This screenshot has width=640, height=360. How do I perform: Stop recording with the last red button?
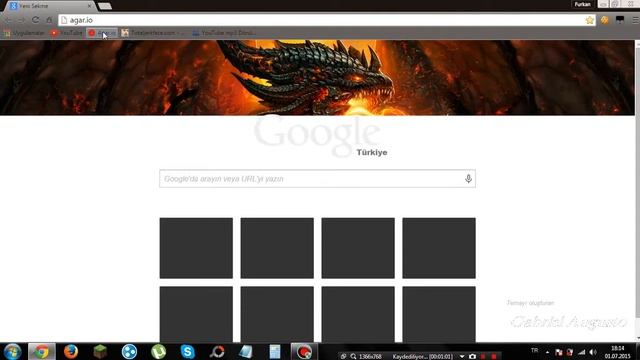[493, 356]
